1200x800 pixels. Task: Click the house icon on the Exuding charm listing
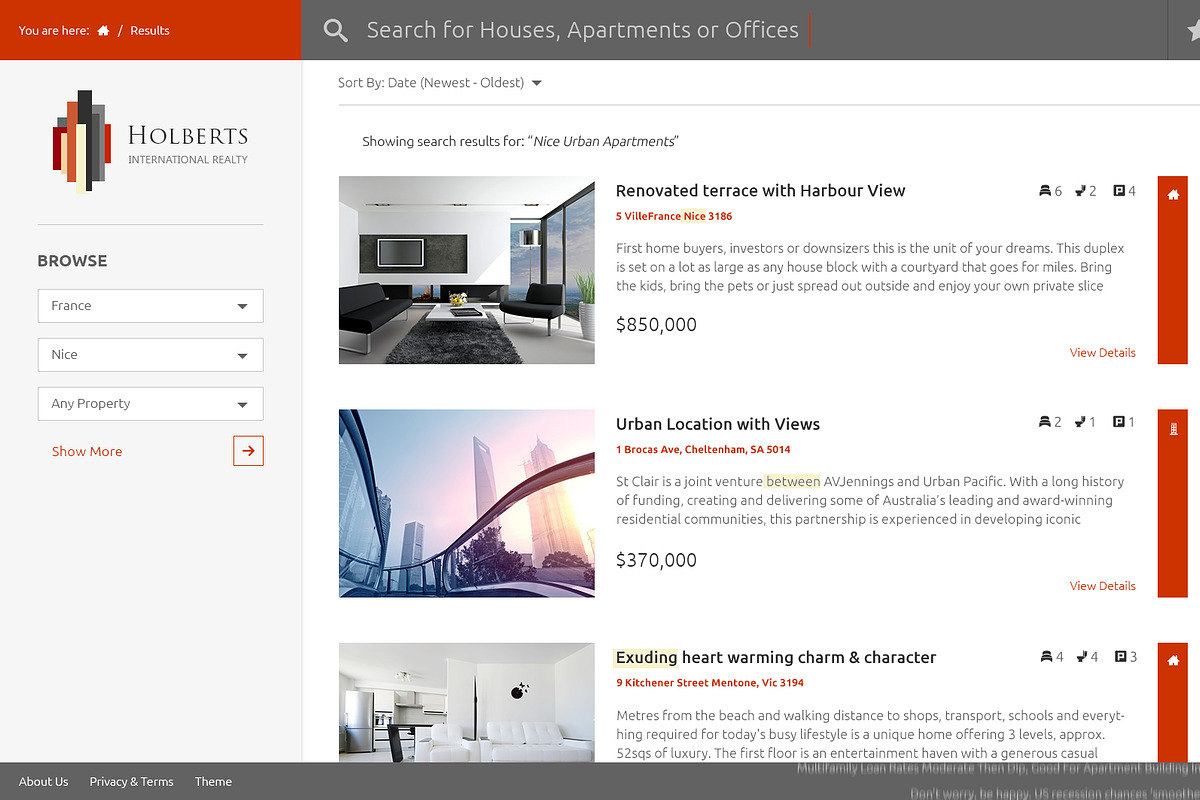[1173, 661]
